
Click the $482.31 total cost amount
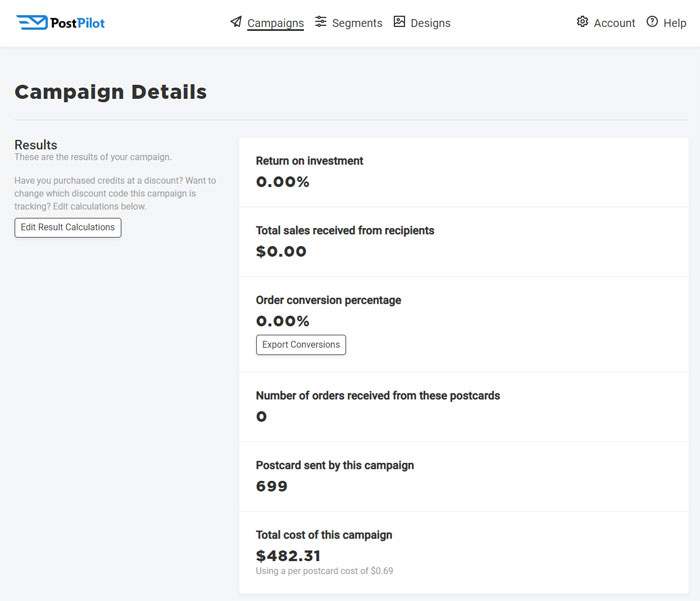click(288, 556)
